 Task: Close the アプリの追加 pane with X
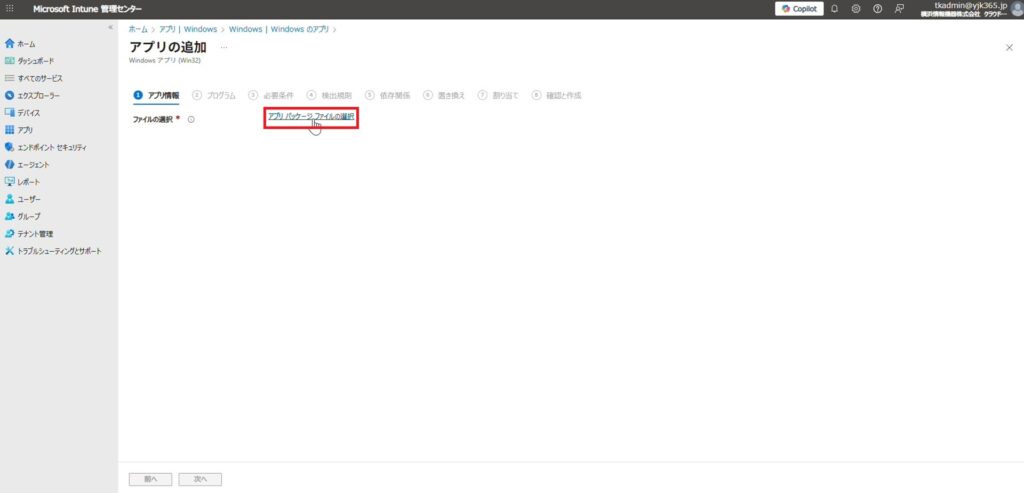coord(1008,47)
